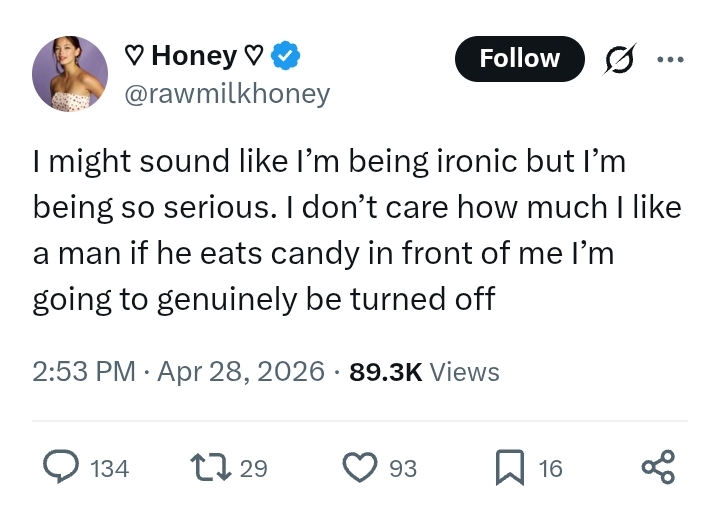Click the 29 reposts count
720x506 pixels.
pyautogui.click(x=254, y=468)
